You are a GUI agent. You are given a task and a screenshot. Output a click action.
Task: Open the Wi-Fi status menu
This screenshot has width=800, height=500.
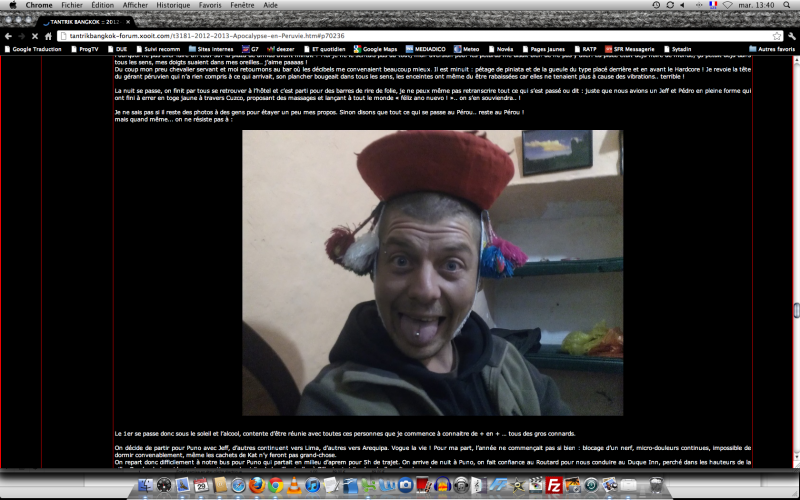[x=728, y=5]
